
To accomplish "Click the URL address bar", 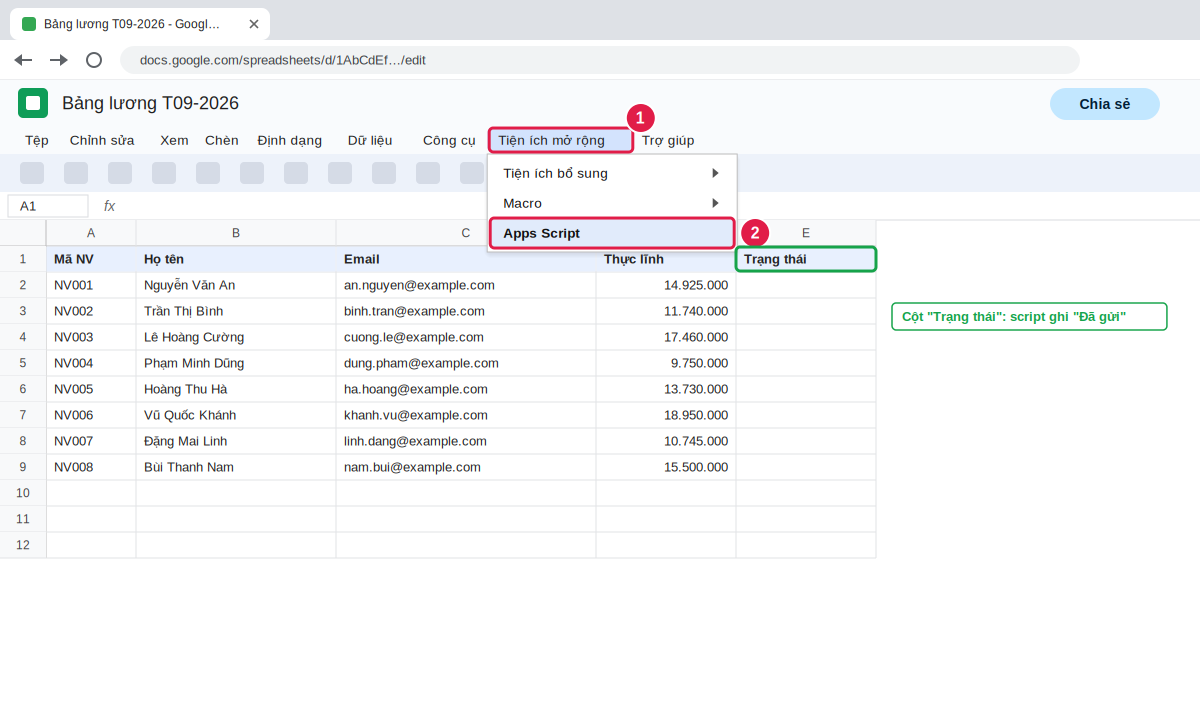I will [600, 60].
